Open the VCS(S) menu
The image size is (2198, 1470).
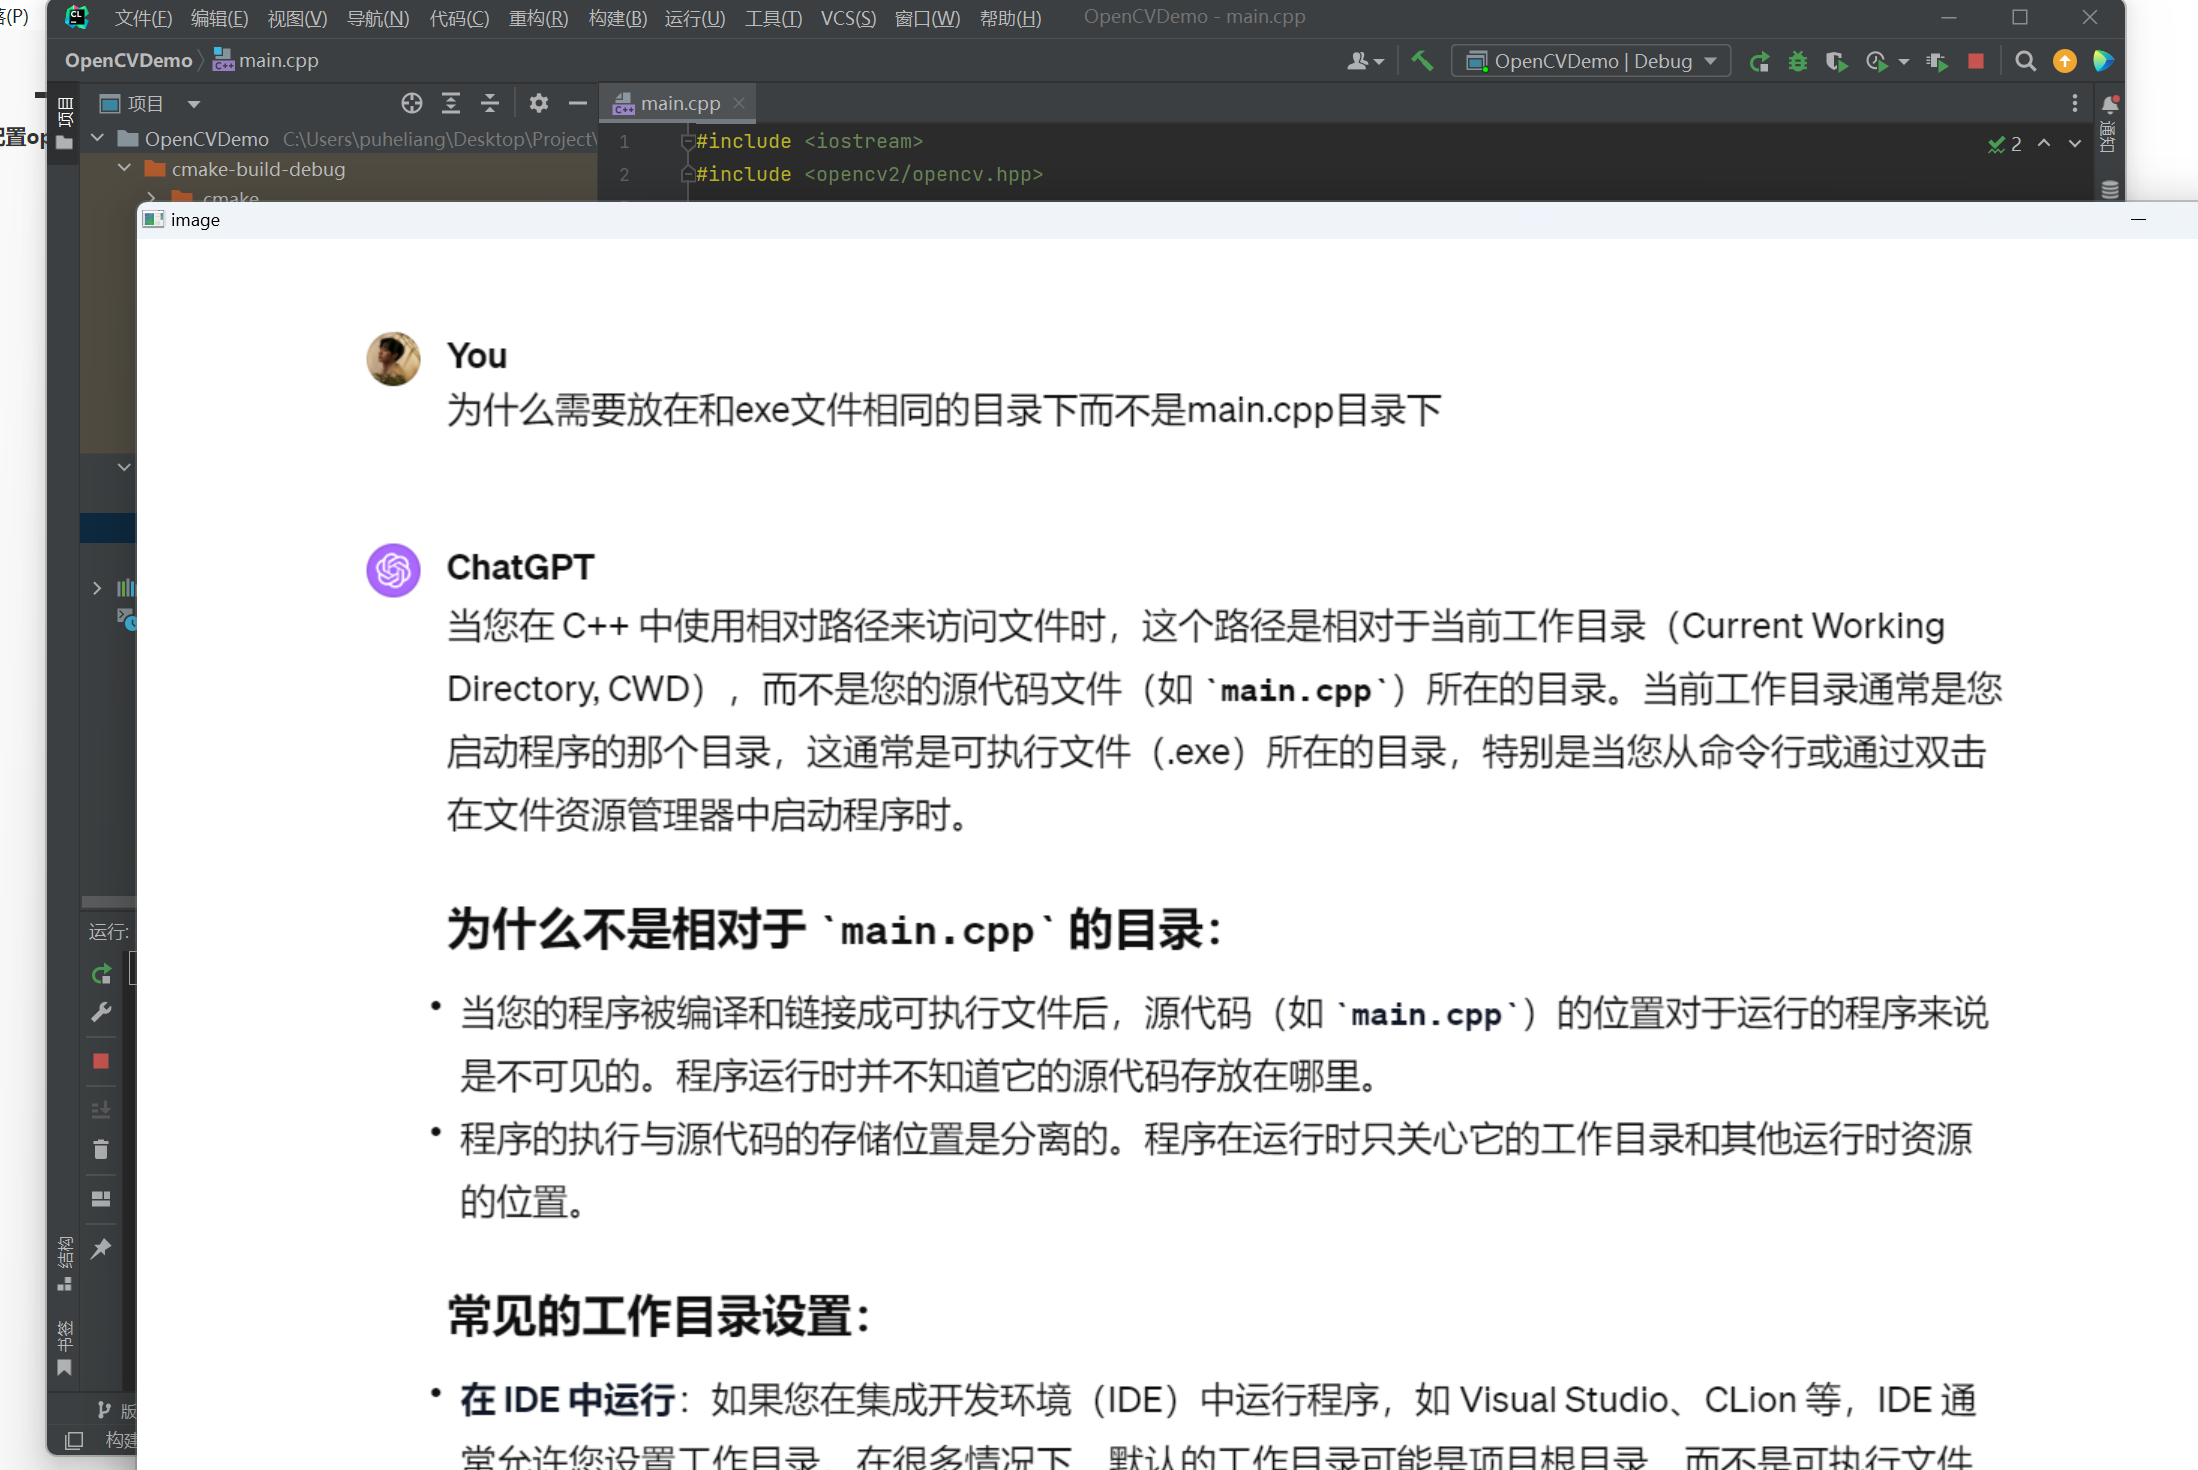848,18
